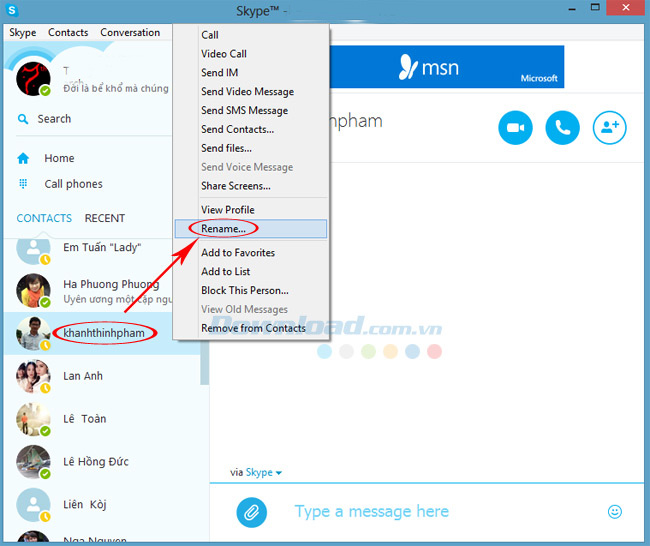Open the msn Microsoft banner ad

point(446,67)
